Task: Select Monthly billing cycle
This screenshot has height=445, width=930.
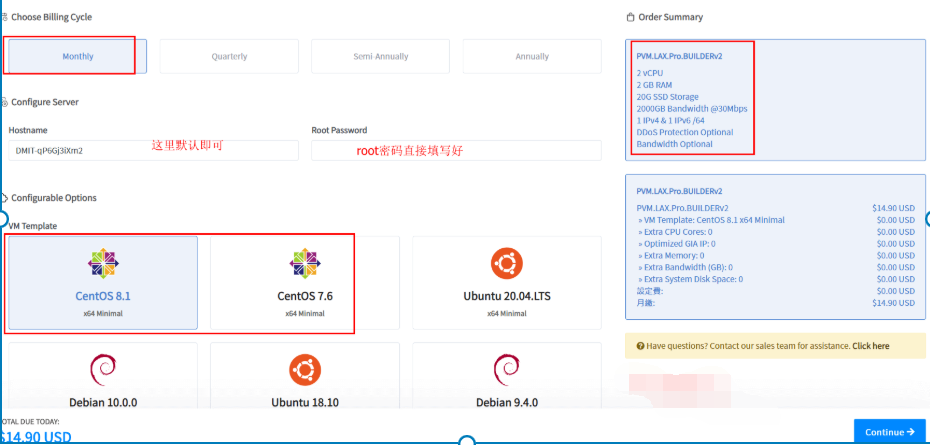Action: click(x=77, y=56)
